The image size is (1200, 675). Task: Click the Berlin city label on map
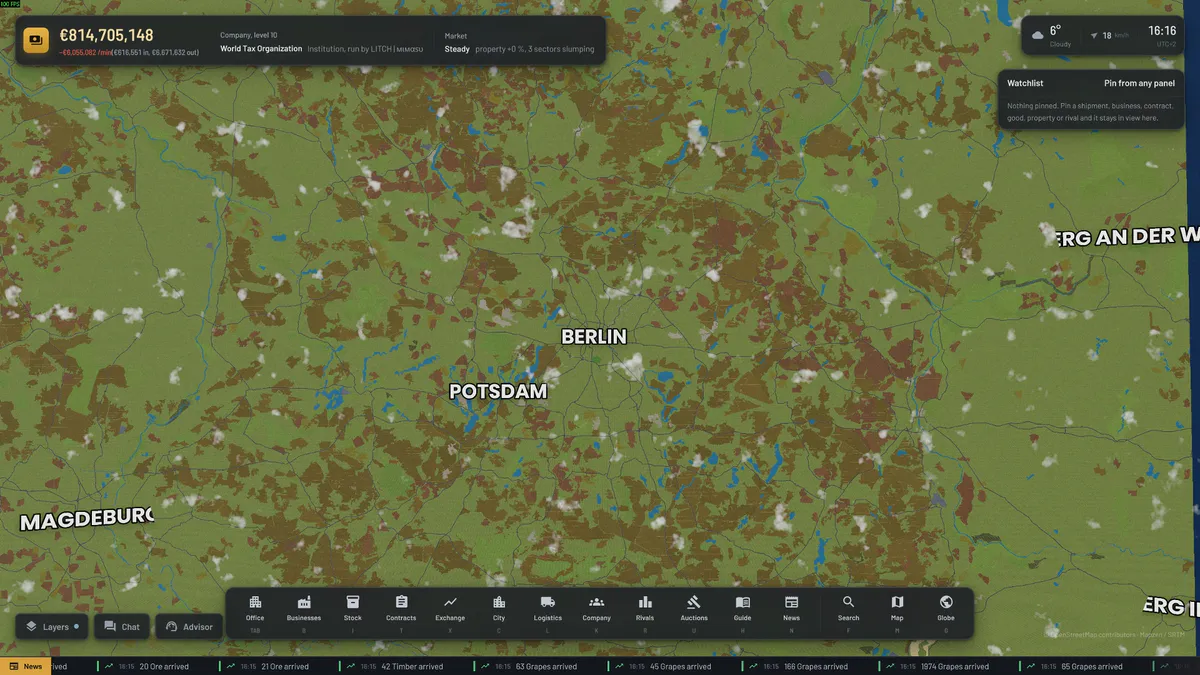click(x=594, y=337)
